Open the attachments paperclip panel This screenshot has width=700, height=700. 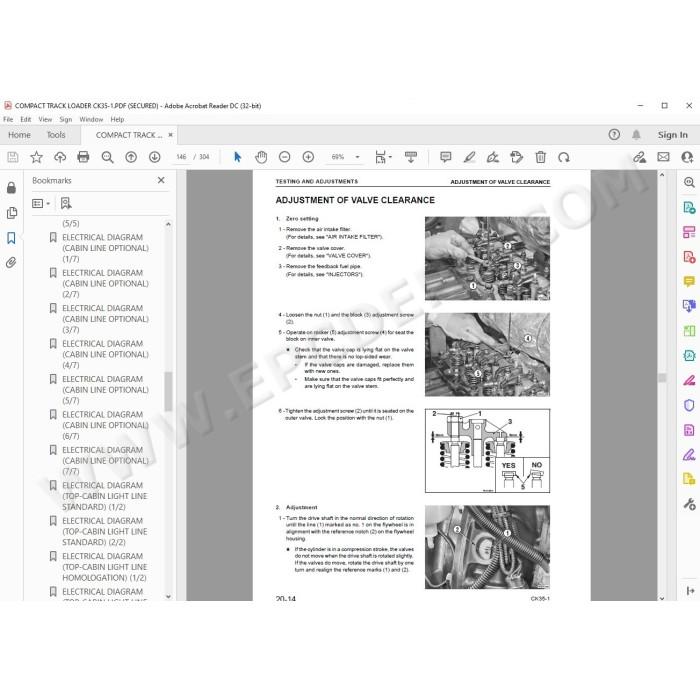12,262
